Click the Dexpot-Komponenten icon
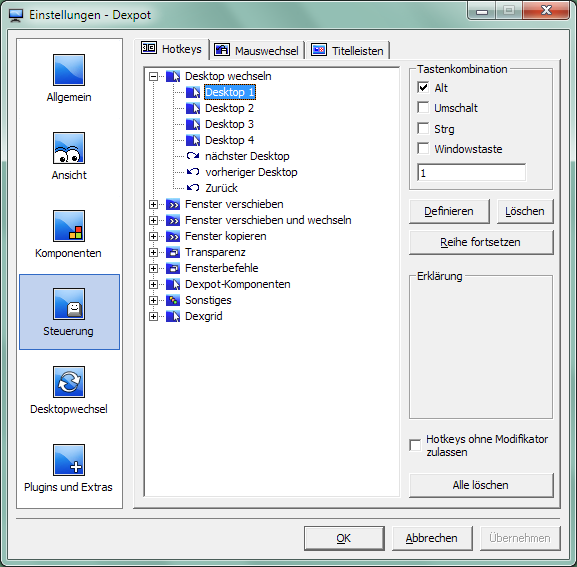 click(x=173, y=284)
